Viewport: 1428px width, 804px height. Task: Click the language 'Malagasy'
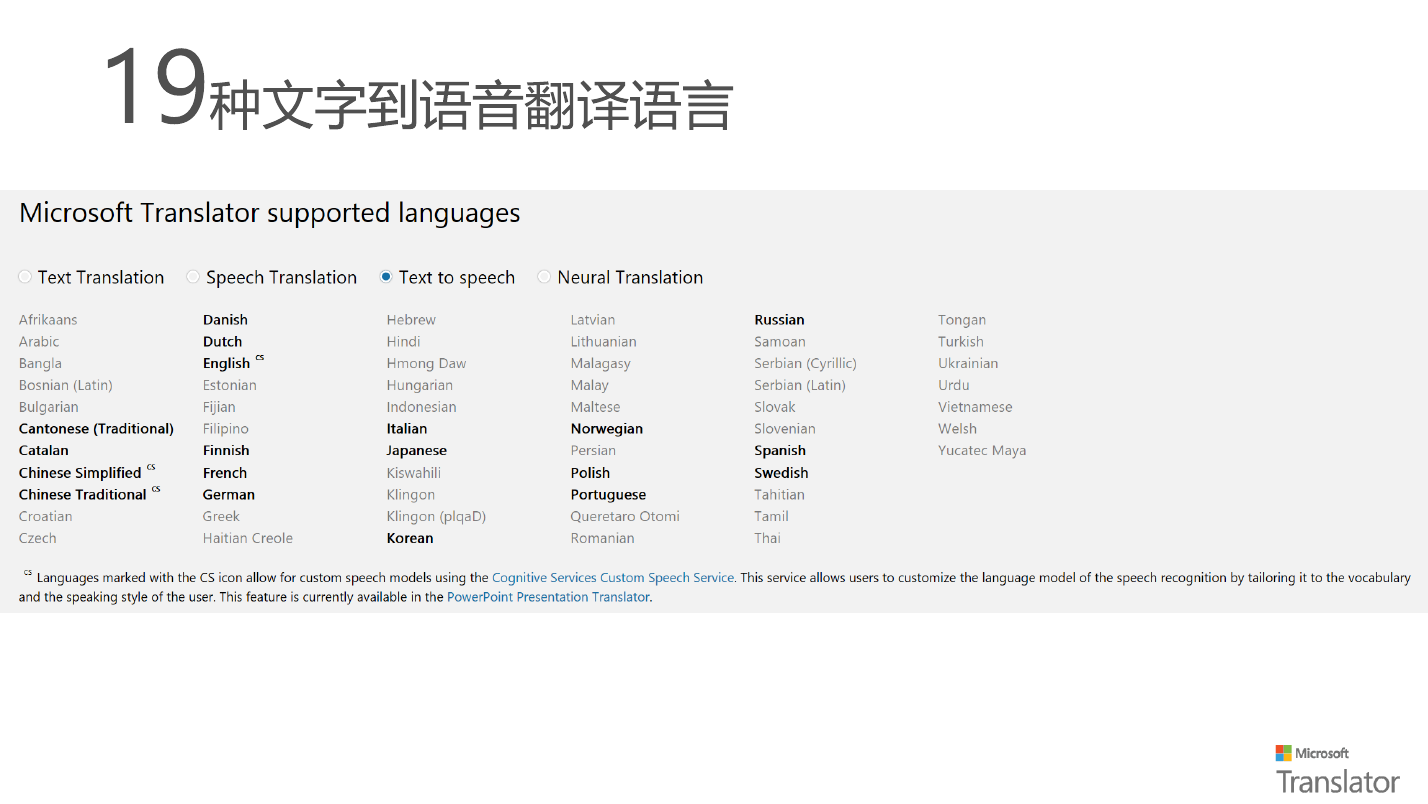point(601,364)
